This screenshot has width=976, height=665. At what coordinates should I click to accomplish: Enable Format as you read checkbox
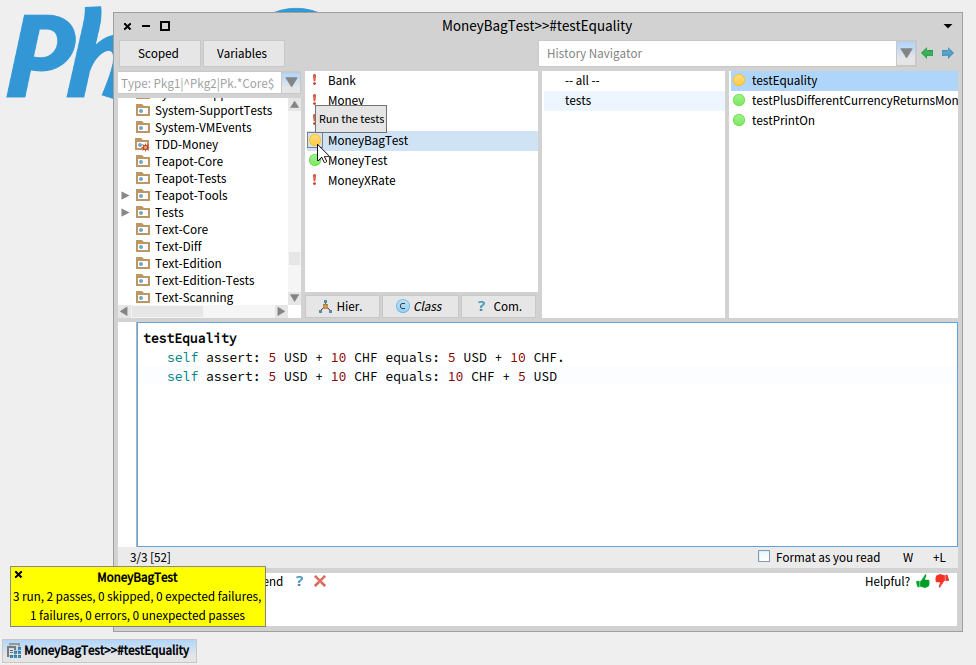764,557
